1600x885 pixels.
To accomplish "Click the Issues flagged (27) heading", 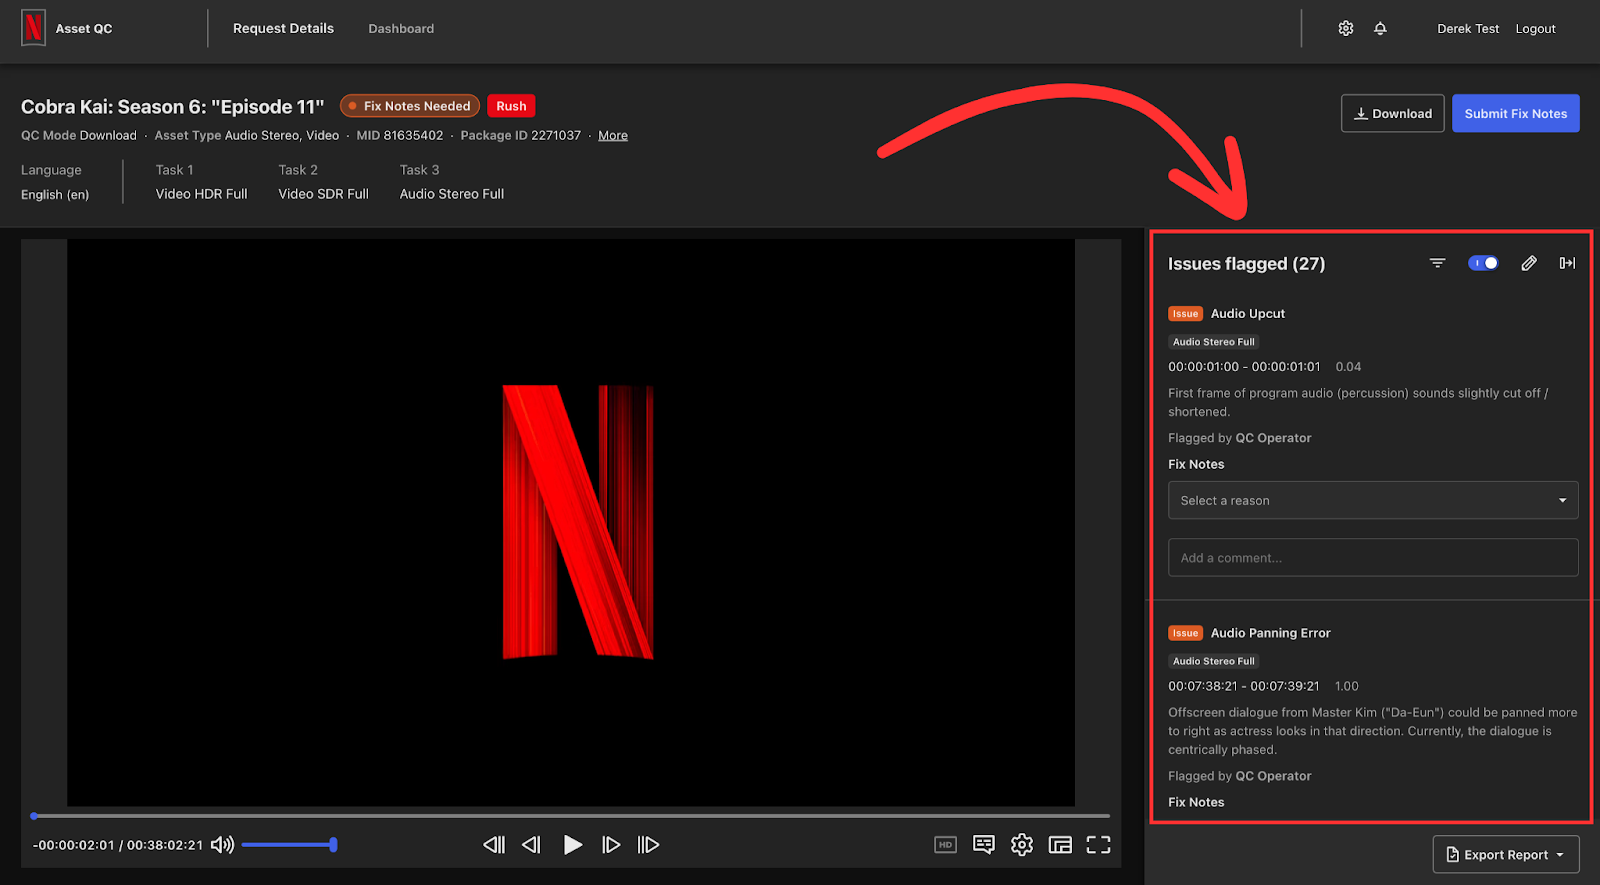I will pos(1246,263).
